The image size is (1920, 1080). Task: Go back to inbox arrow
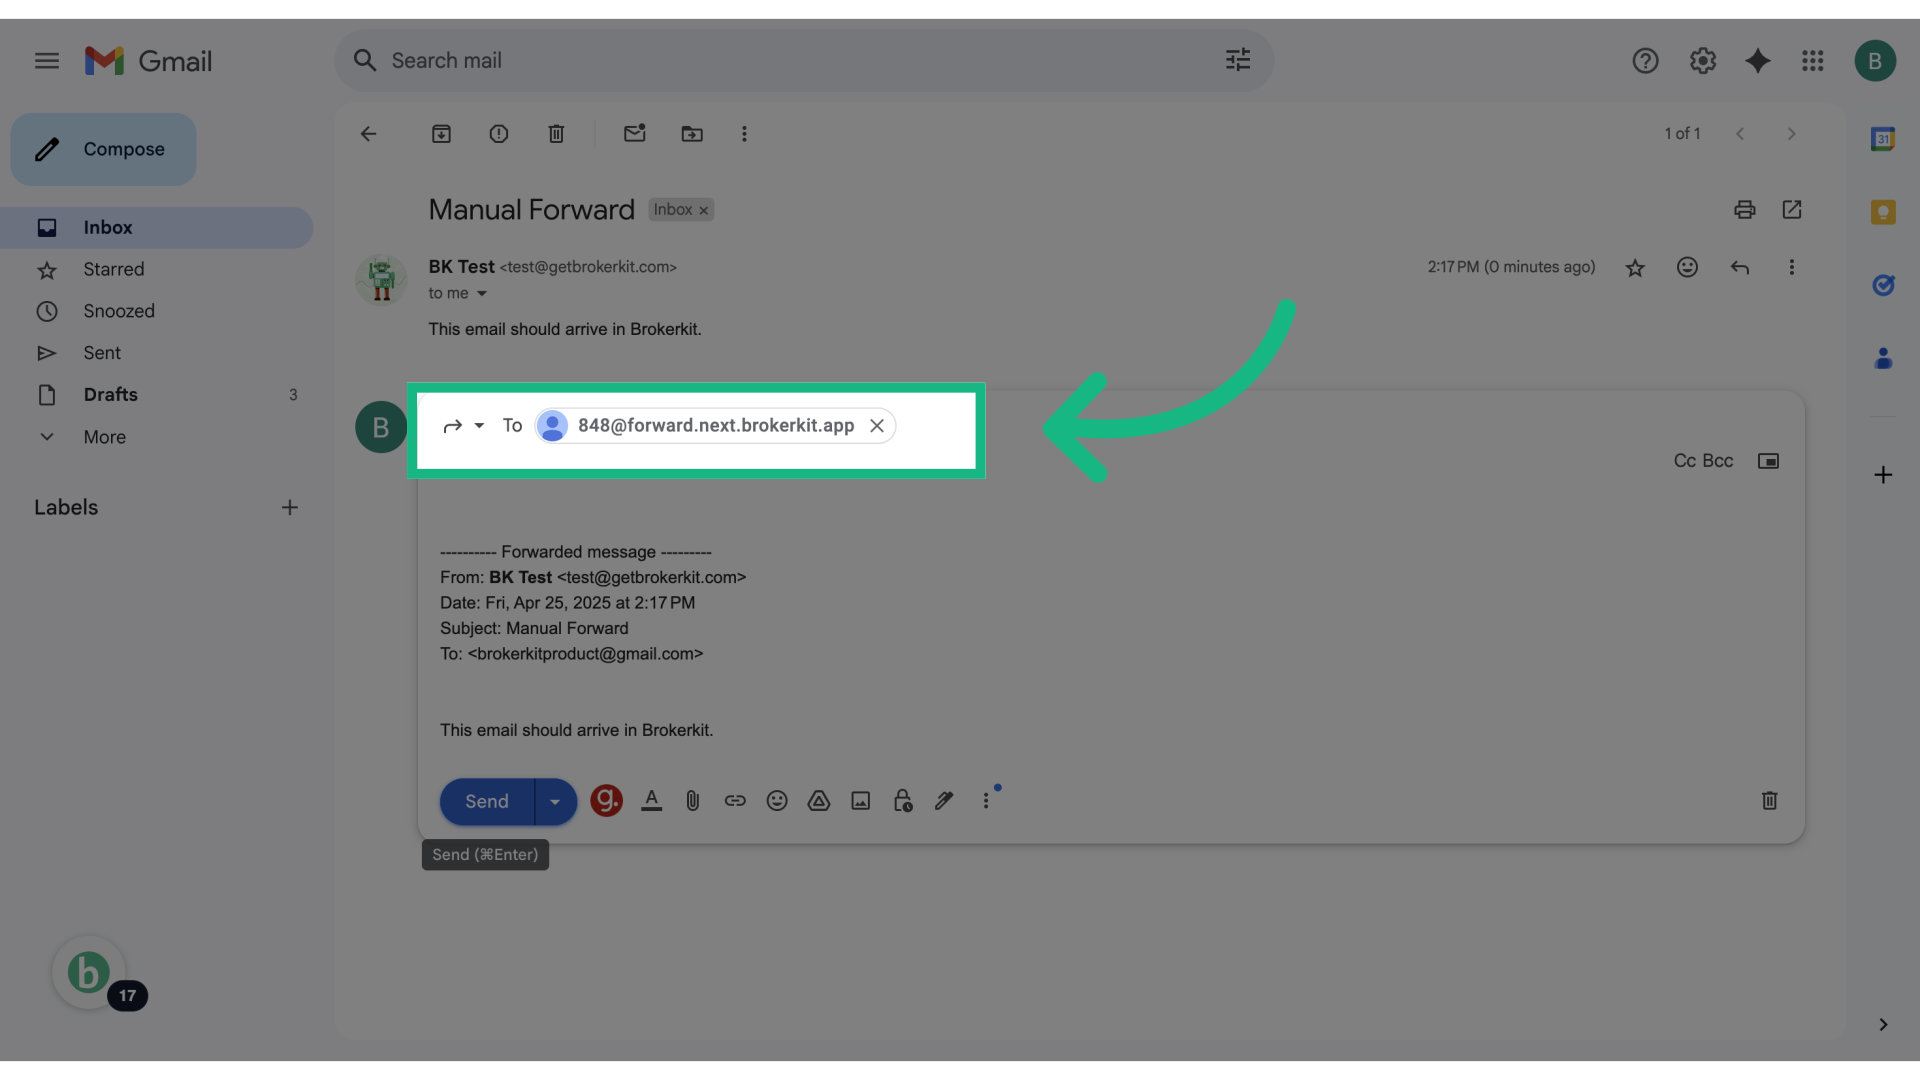[369, 134]
